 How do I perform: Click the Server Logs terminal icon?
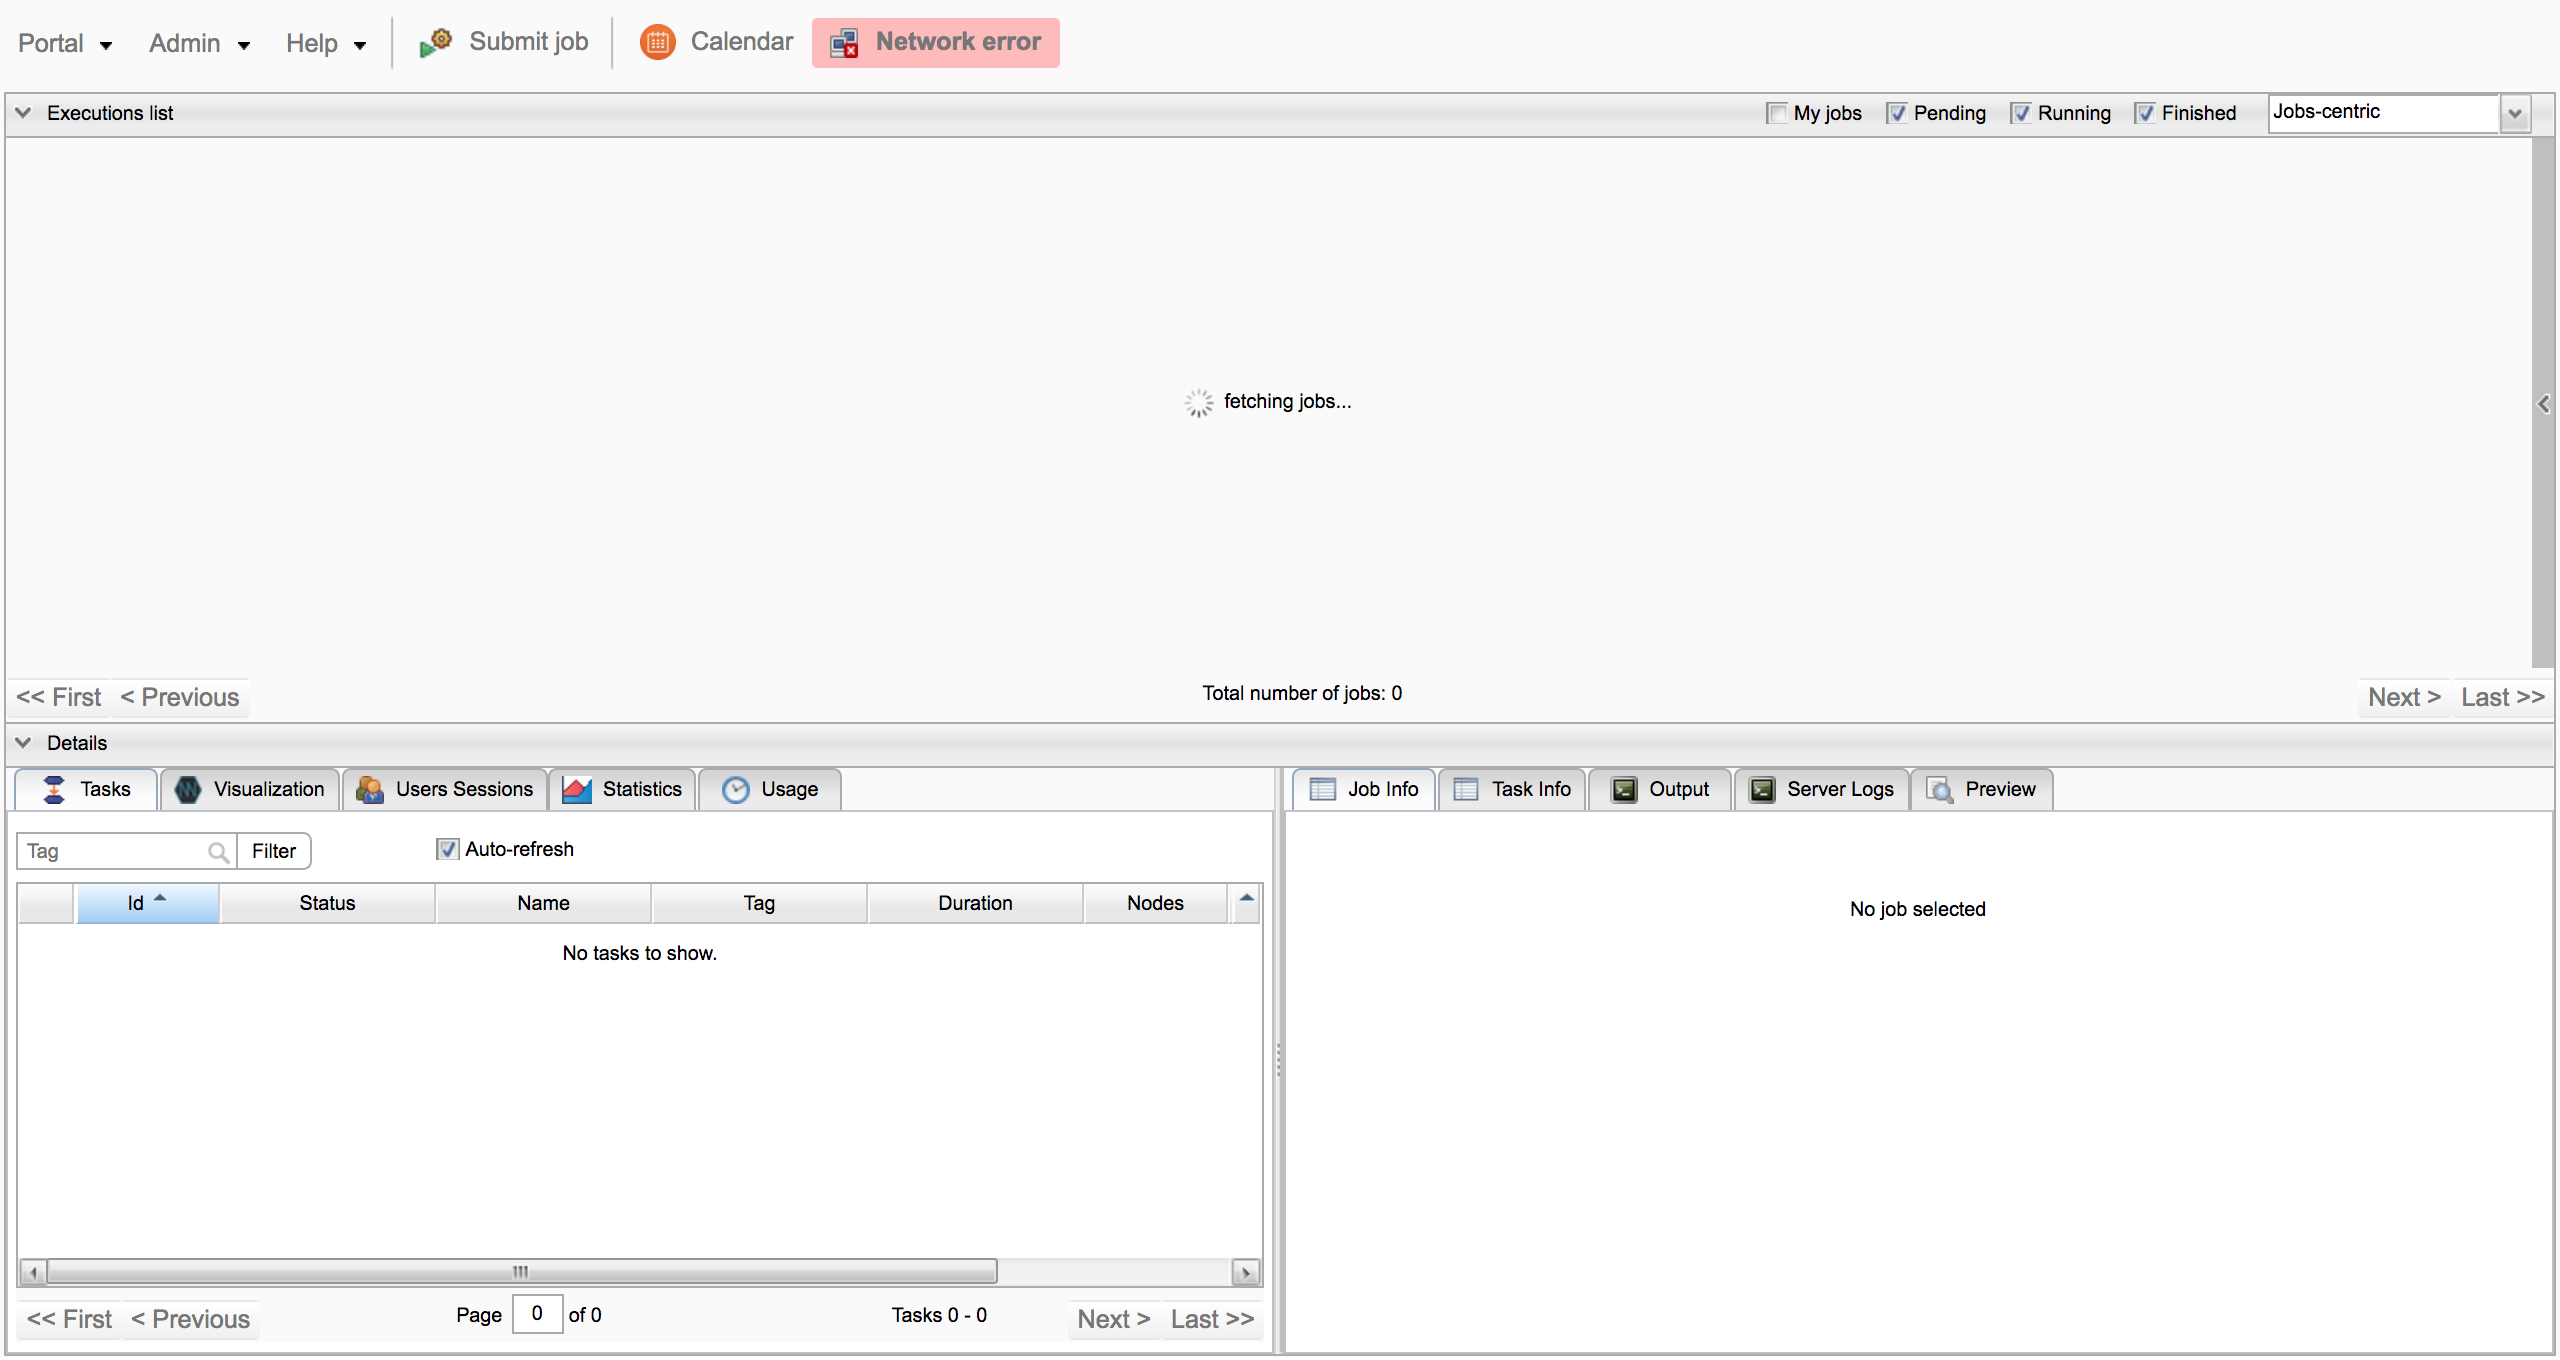(x=1762, y=789)
